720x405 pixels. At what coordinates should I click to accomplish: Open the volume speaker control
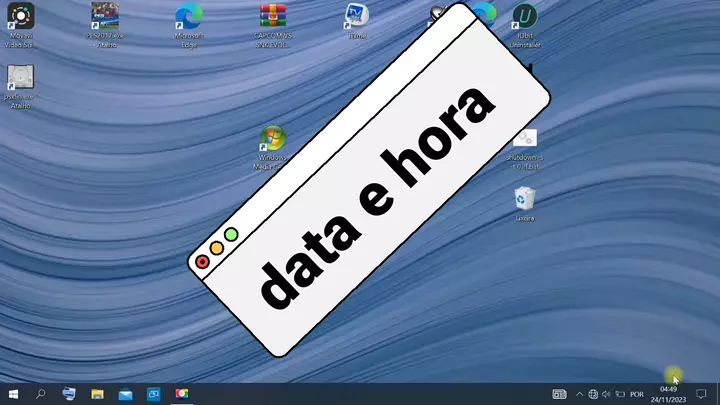[607, 394]
